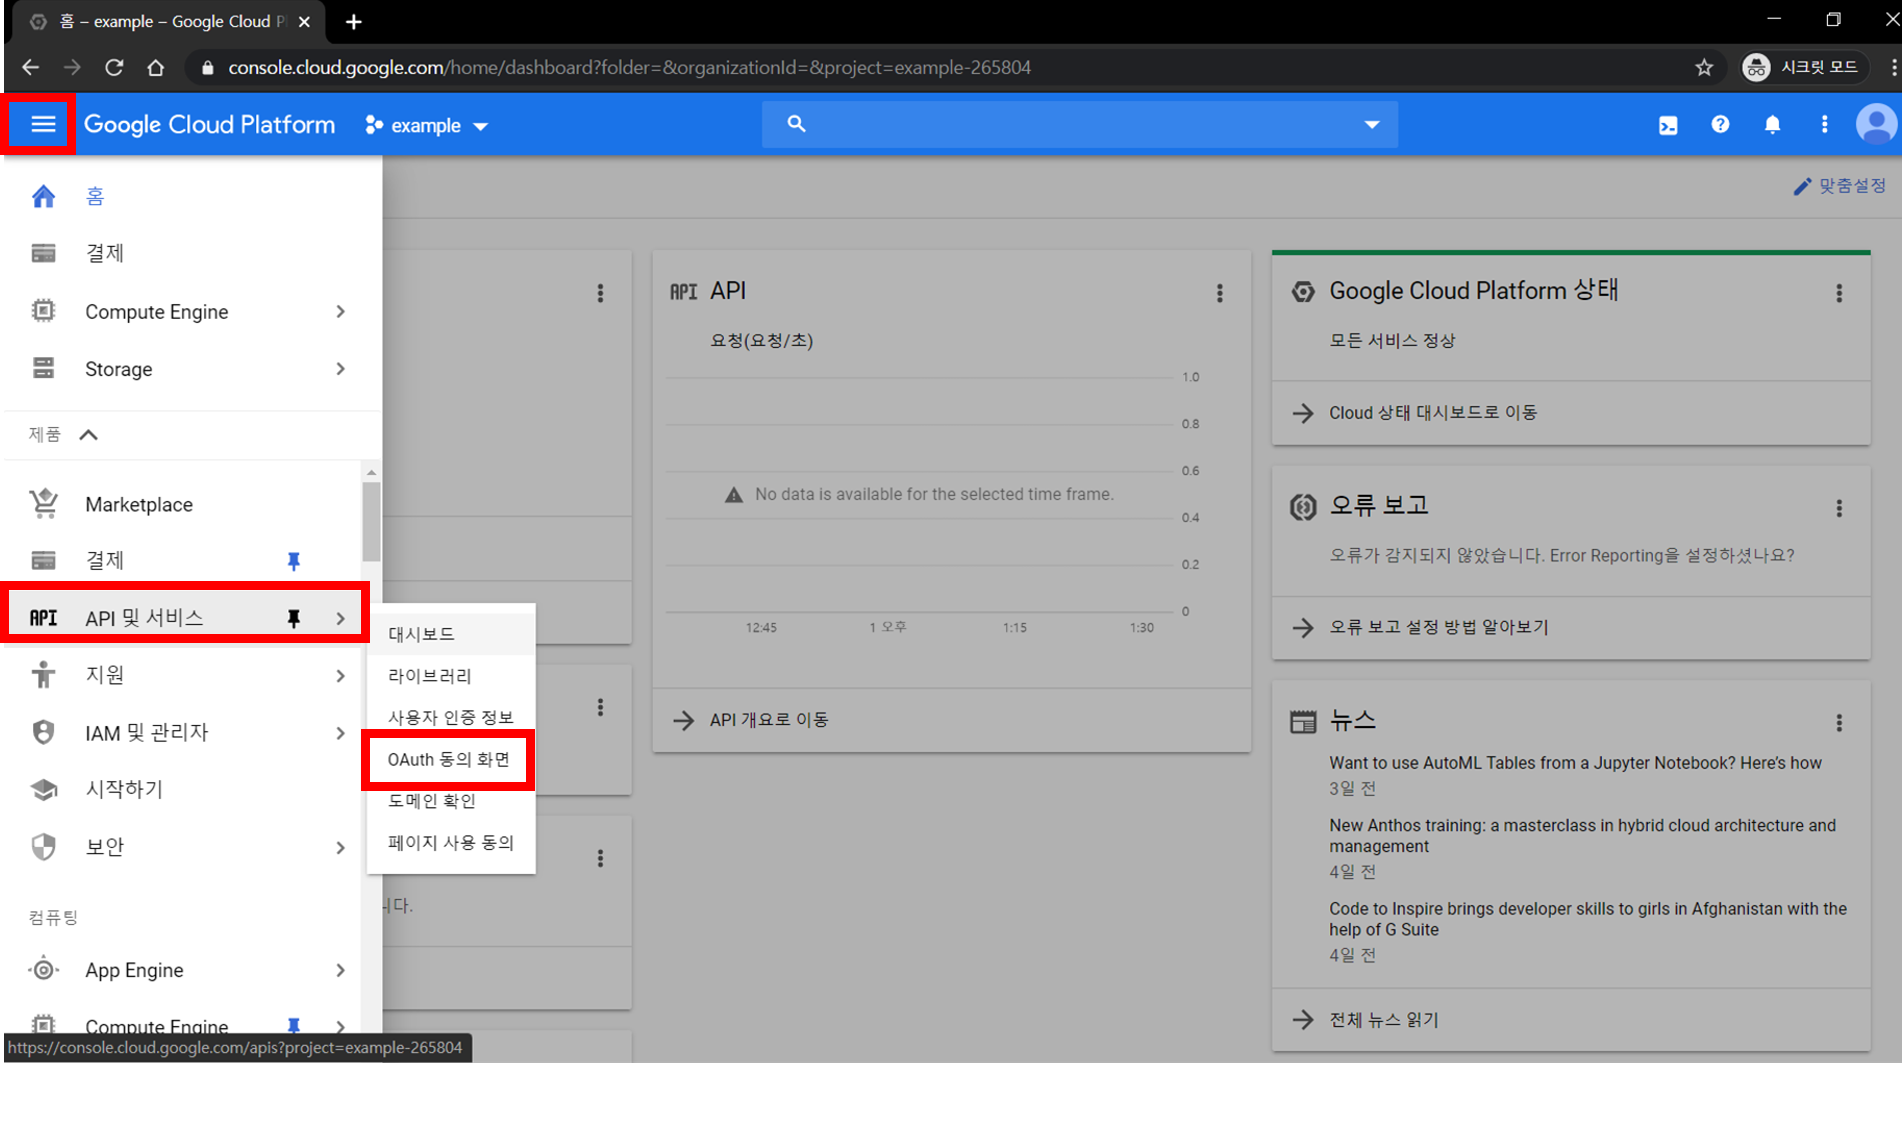The width and height of the screenshot is (1902, 1125).
Task: Open a new browser tab
Action: coord(354,21)
